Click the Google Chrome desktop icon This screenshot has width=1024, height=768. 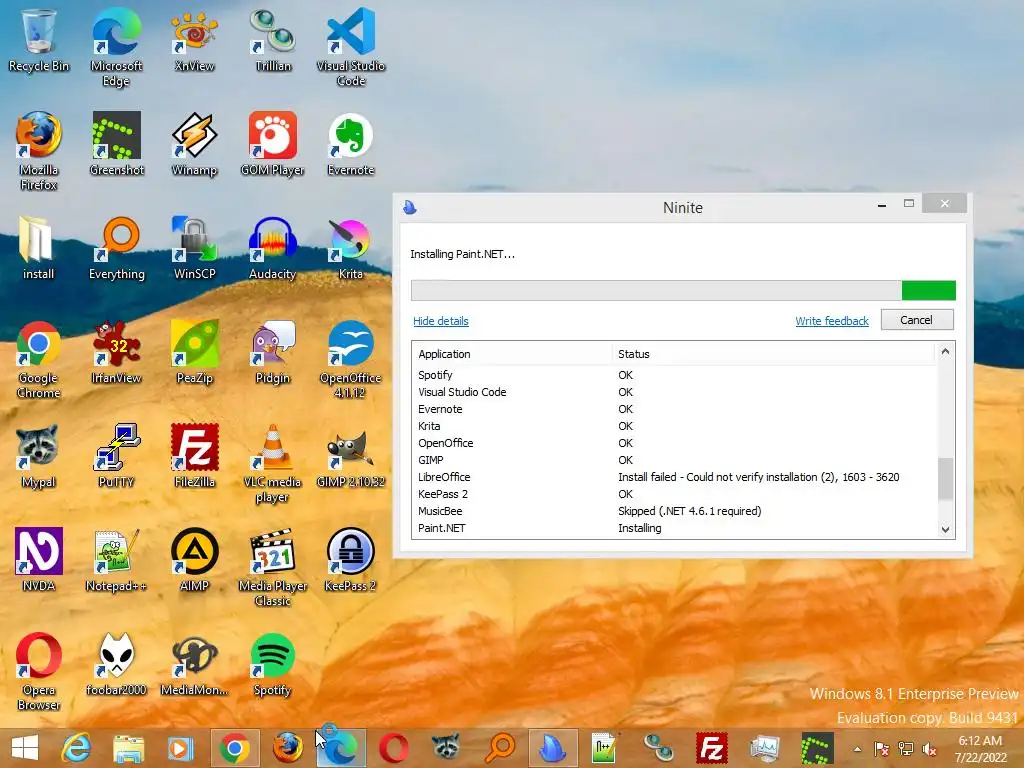pyautogui.click(x=39, y=359)
